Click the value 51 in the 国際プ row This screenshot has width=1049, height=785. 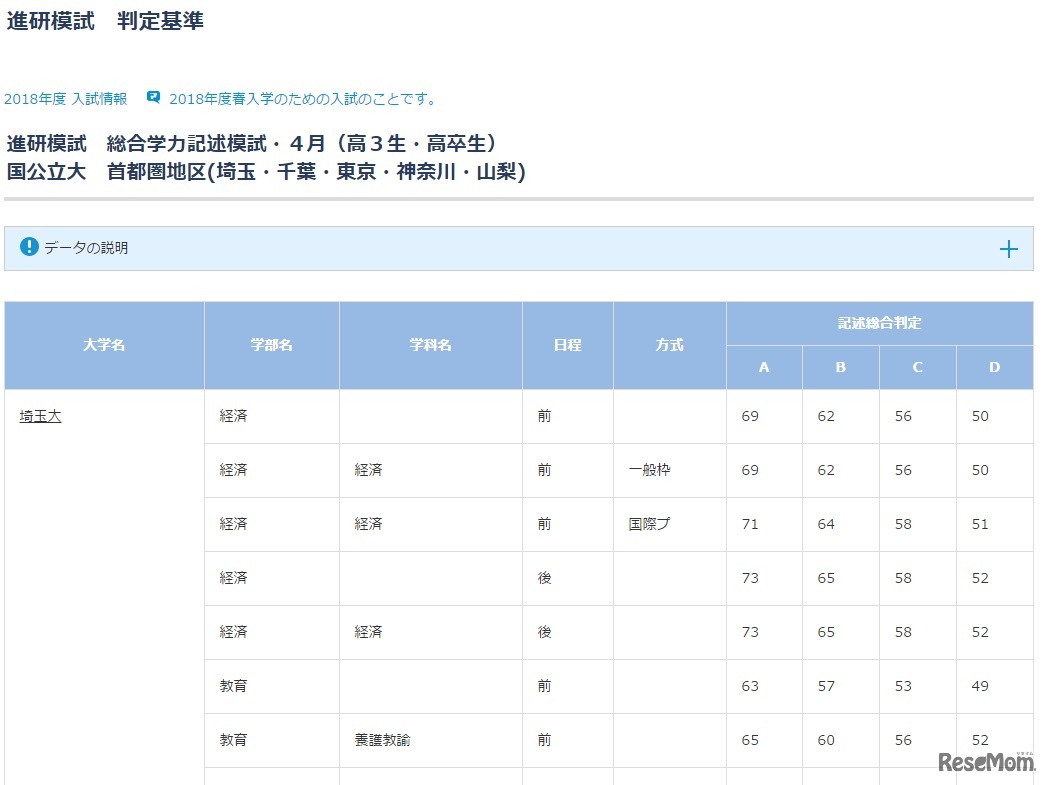pyautogui.click(x=980, y=524)
